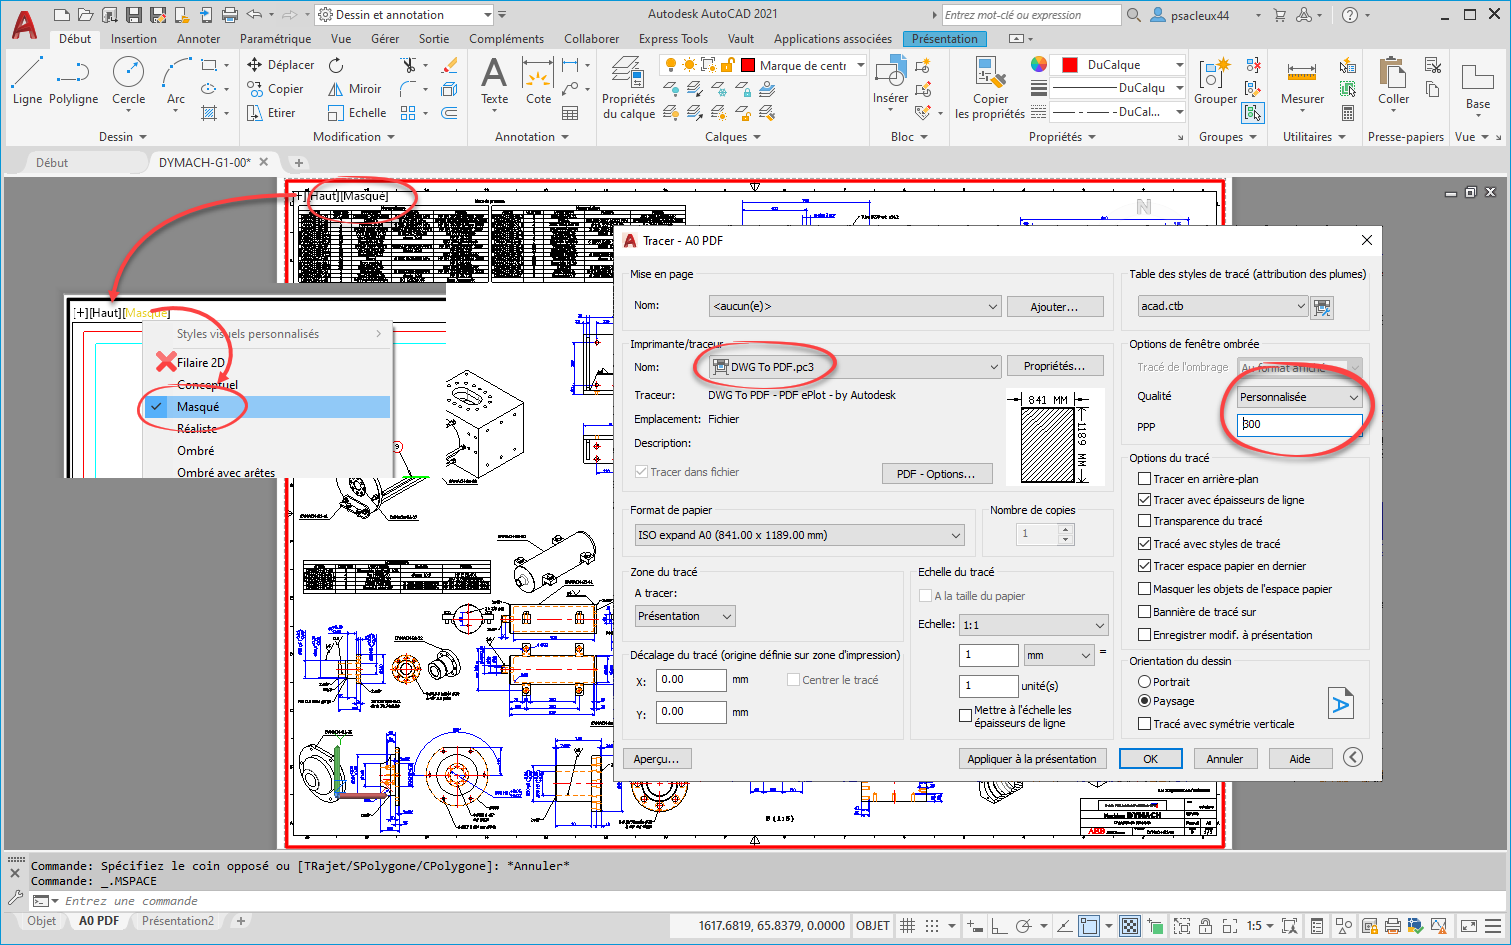The image size is (1511, 945).
Task: Open the Mise en page Nom dropdown
Action: click(x=855, y=307)
